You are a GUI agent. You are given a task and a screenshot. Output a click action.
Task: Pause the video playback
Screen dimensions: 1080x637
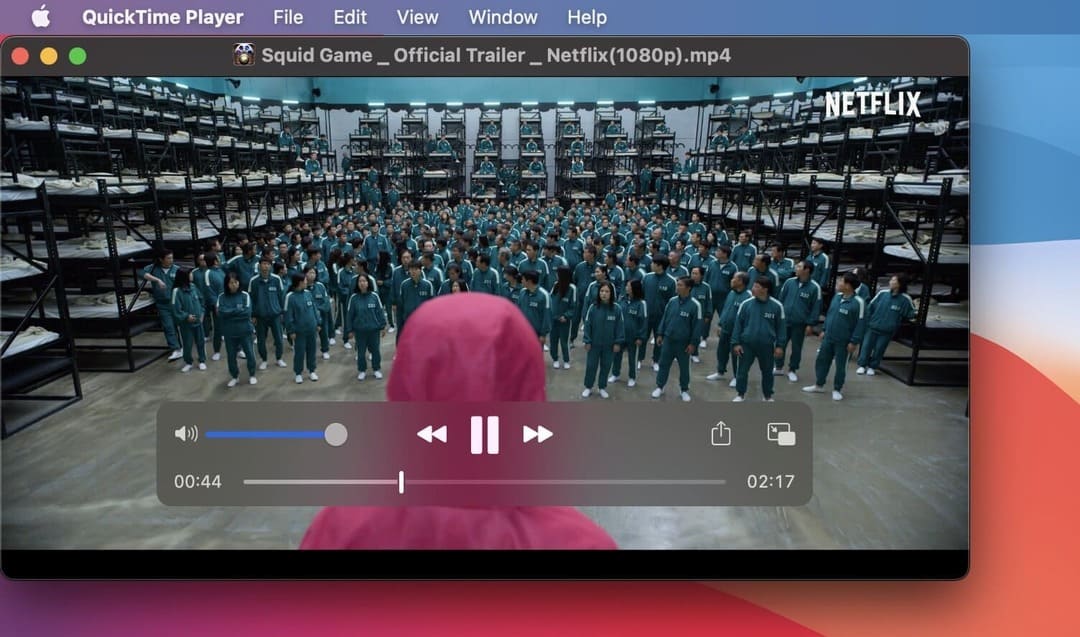(485, 435)
